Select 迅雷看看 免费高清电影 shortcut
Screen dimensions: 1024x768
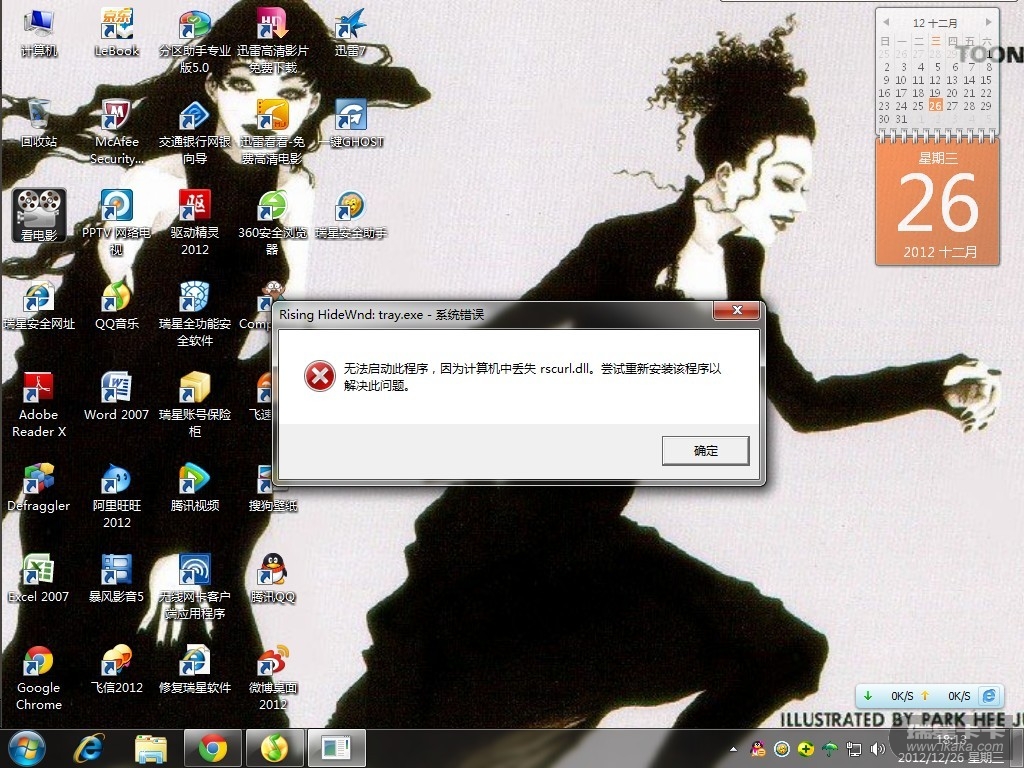pos(273,132)
